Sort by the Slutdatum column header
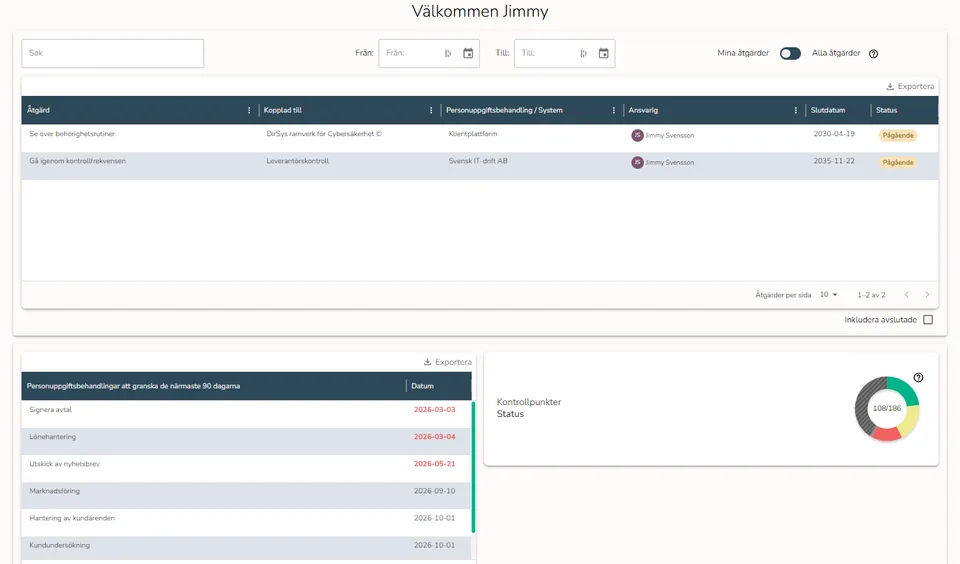 coord(828,110)
